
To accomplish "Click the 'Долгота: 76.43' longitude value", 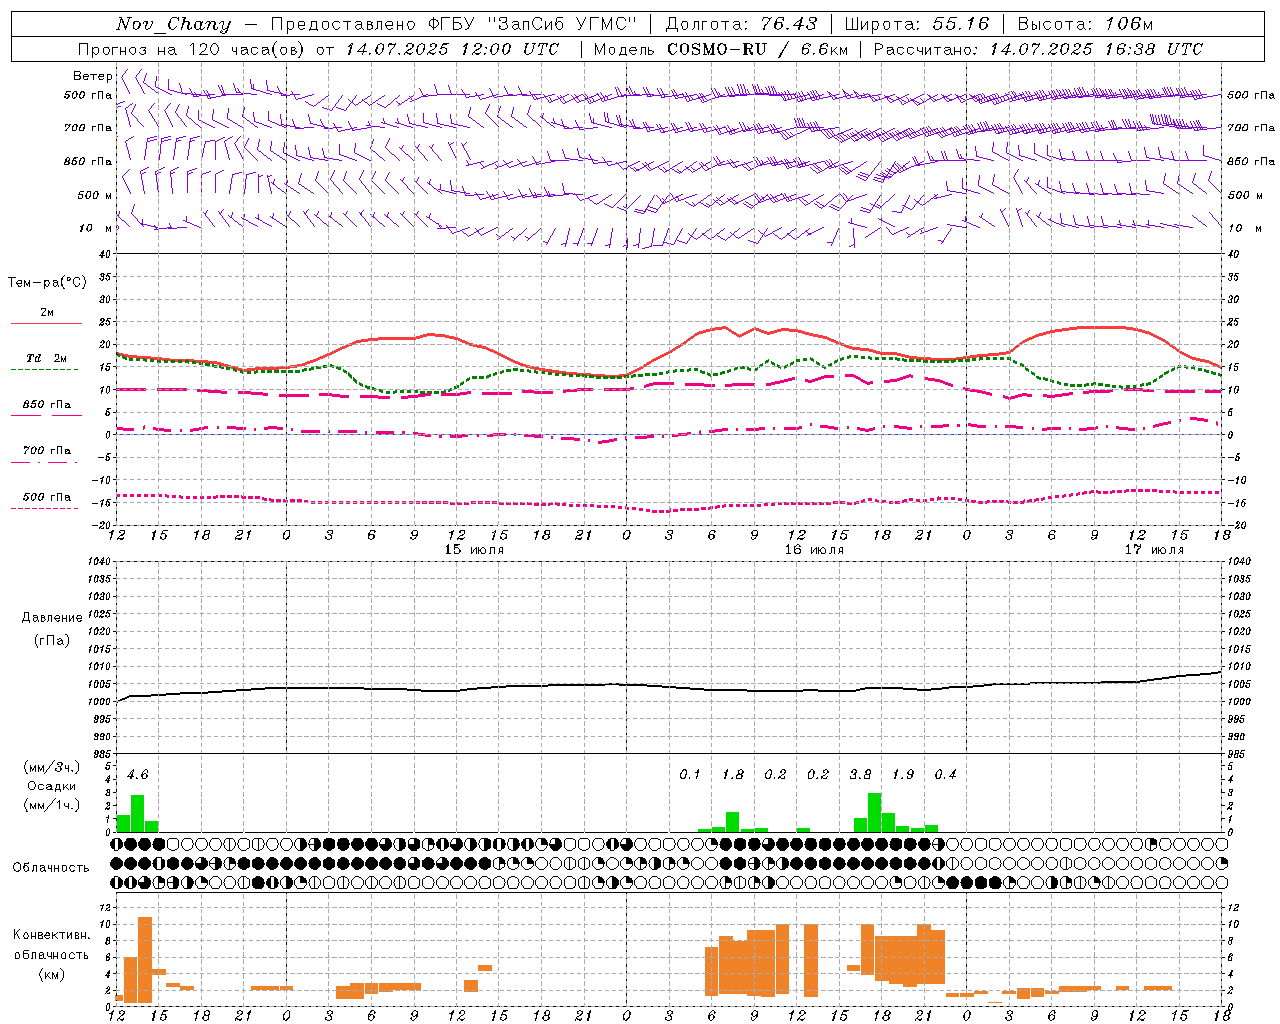I will pos(741,24).
